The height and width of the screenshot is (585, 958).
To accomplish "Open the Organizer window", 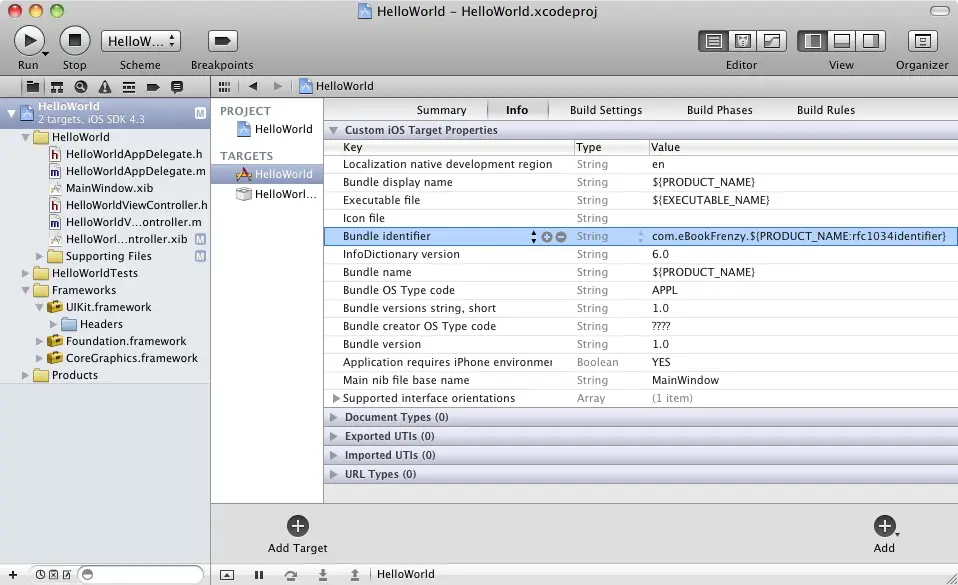I will tap(921, 41).
